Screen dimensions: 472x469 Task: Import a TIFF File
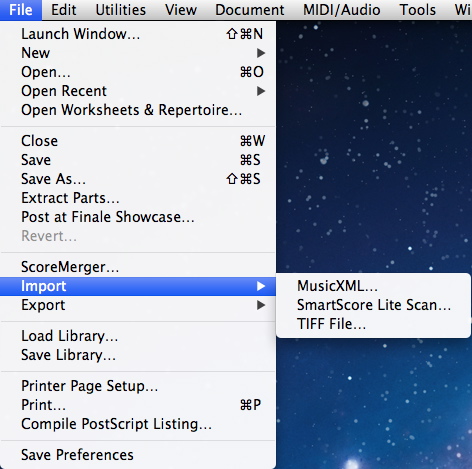[373, 324]
